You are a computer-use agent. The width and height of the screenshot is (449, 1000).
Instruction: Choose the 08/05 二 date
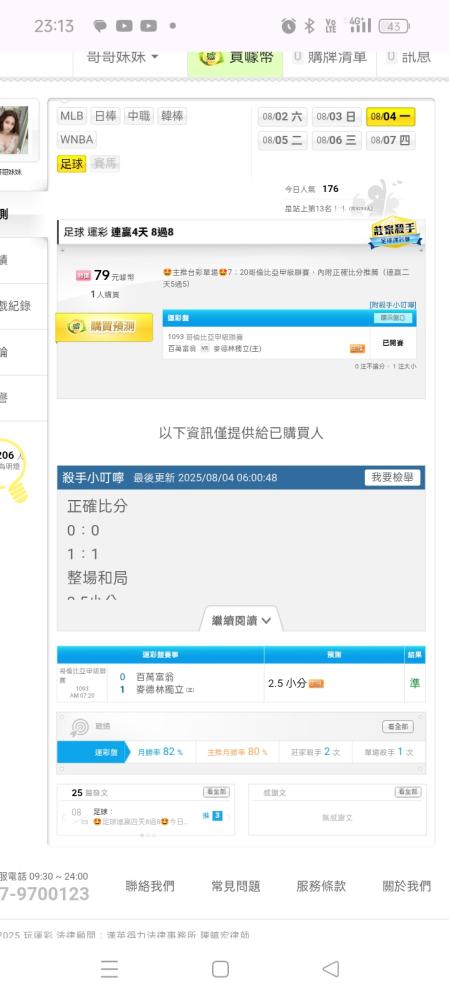click(283, 140)
